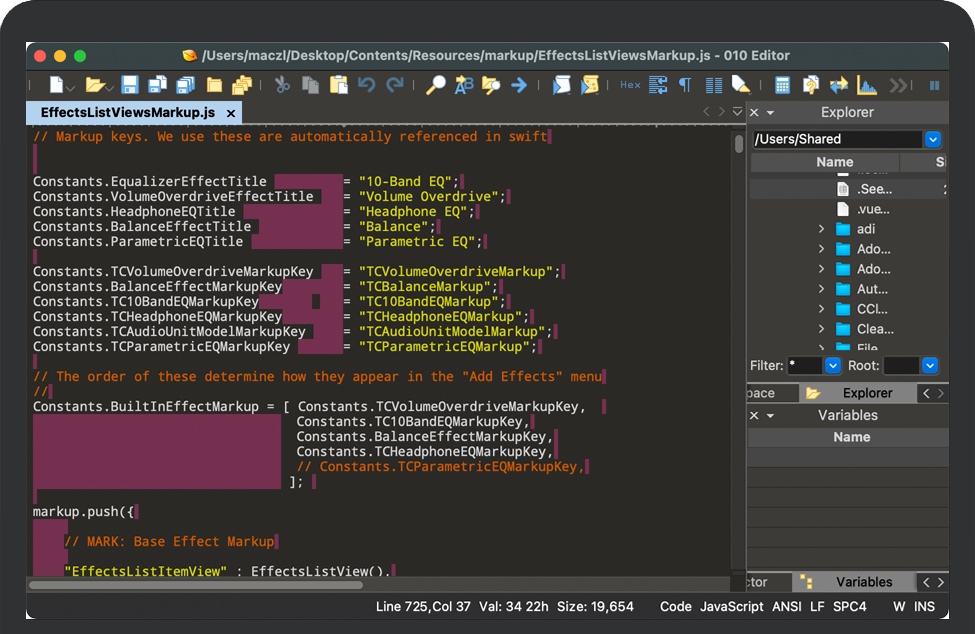Click the Cut scissors icon
Screen dimensions: 975x634
coord(283,85)
